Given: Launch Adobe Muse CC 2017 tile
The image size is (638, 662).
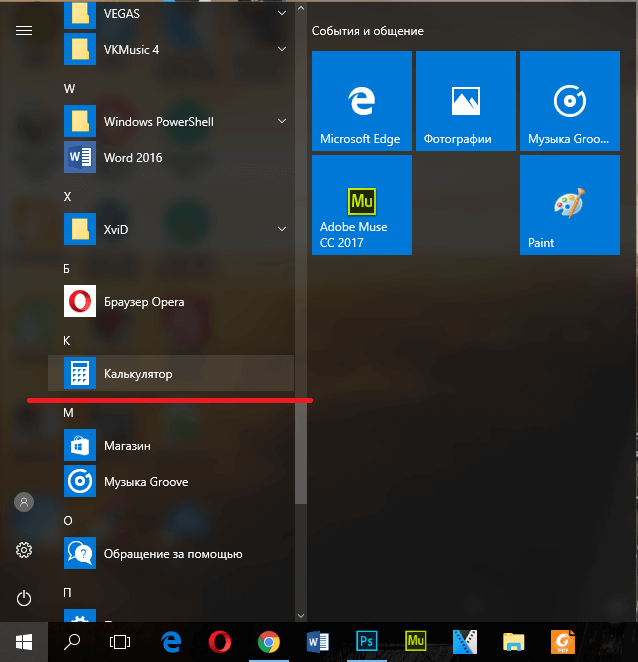Looking at the screenshot, I should (x=362, y=205).
